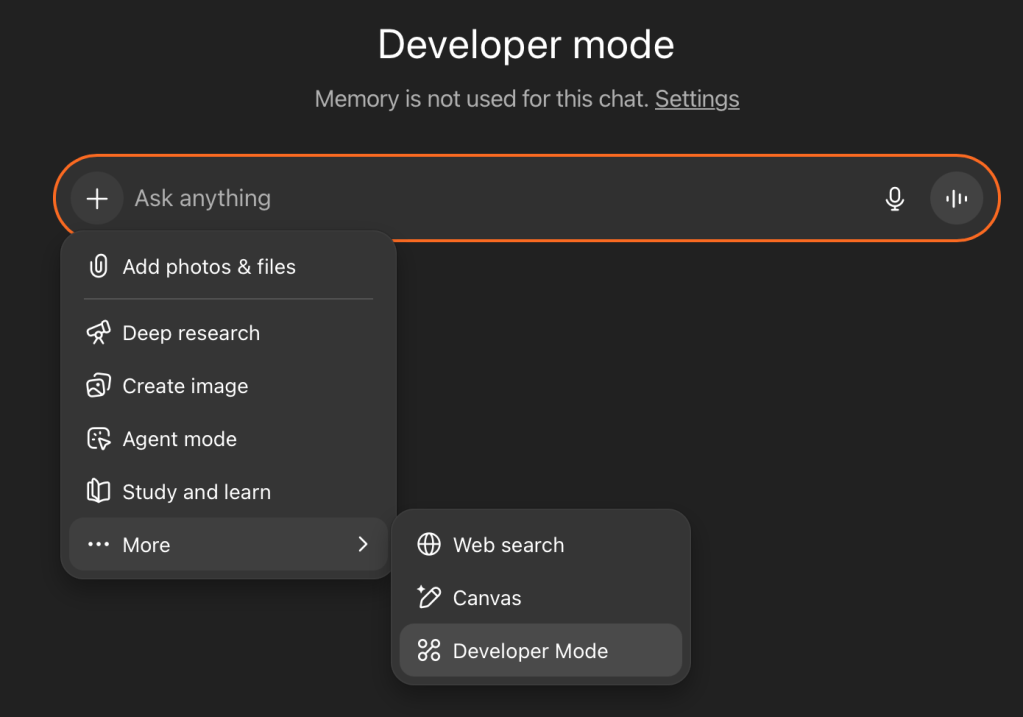The height and width of the screenshot is (717, 1023).
Task: Click the three-dot ellipsis next to More
Action: pyautogui.click(x=98, y=545)
